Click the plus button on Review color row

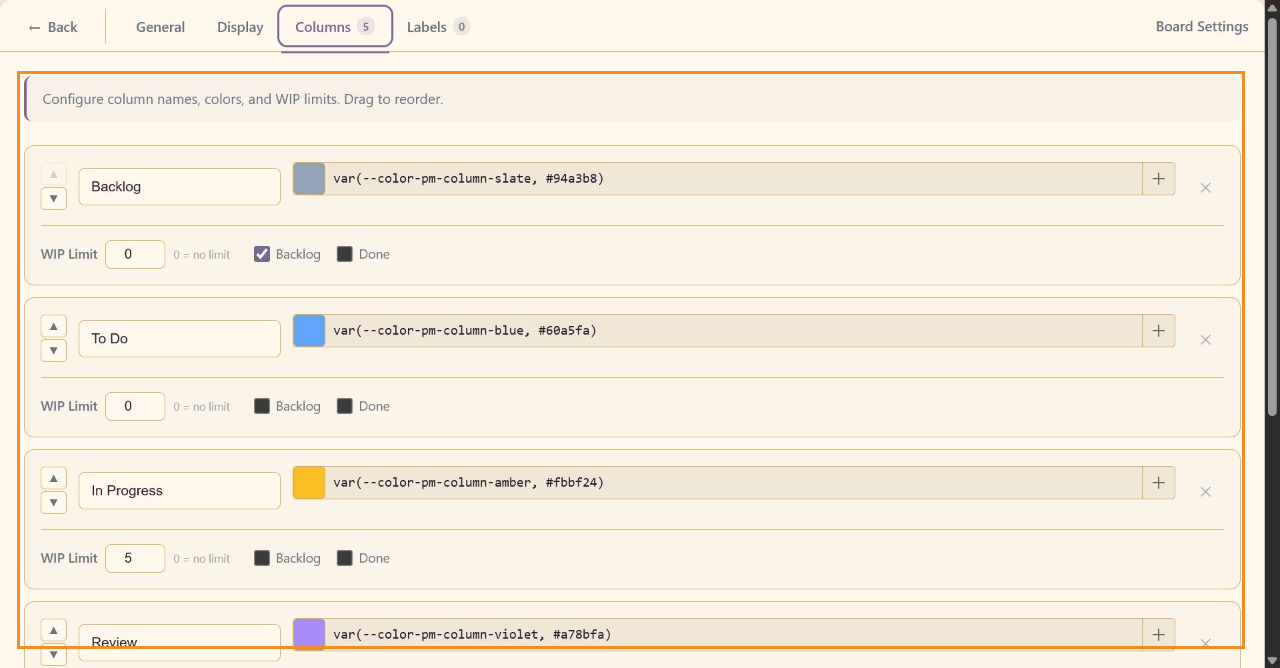tap(1159, 635)
